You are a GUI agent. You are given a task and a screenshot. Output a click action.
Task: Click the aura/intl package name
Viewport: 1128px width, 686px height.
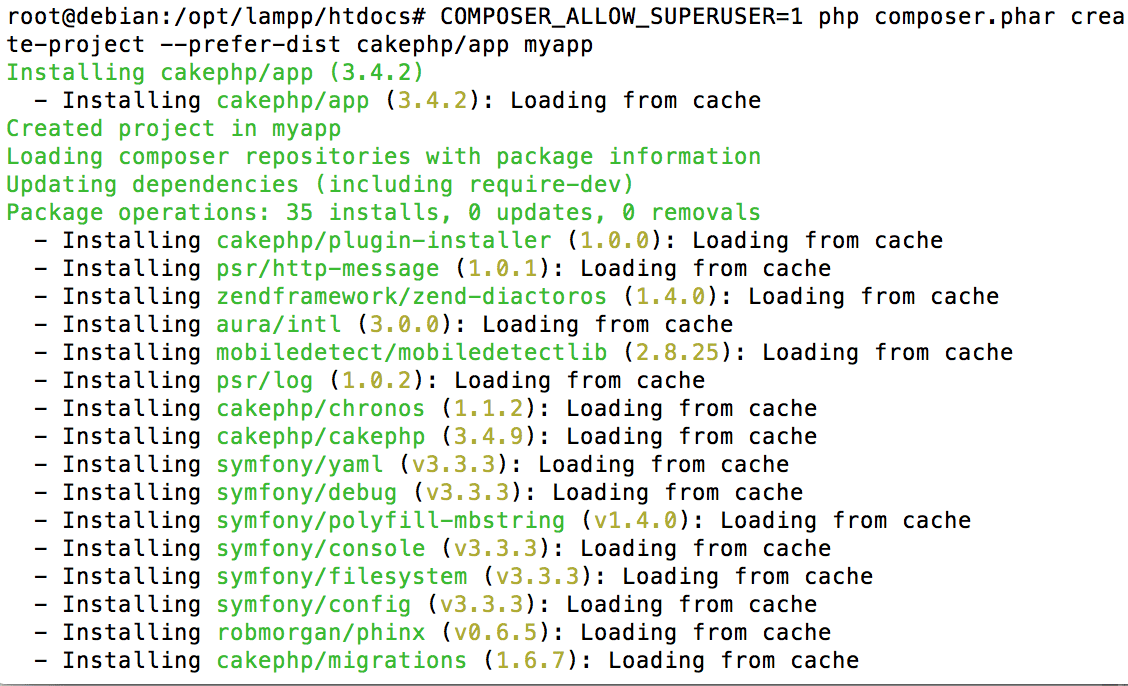tap(278, 324)
